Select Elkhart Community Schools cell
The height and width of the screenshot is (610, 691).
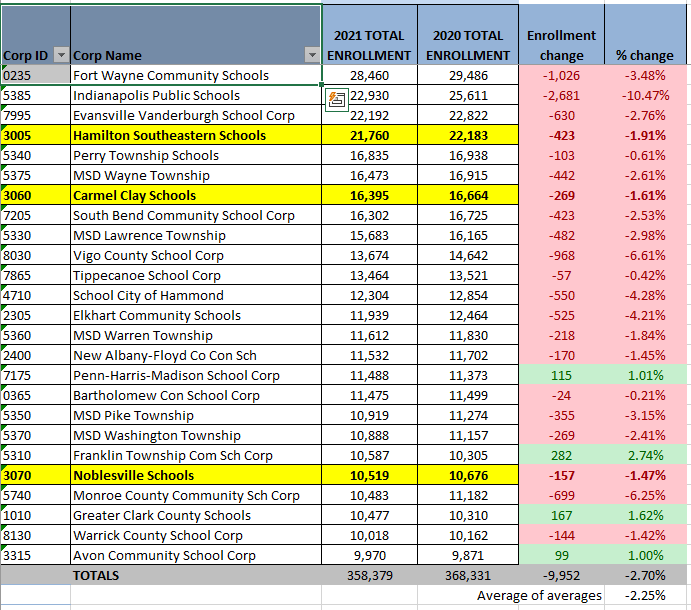point(196,315)
